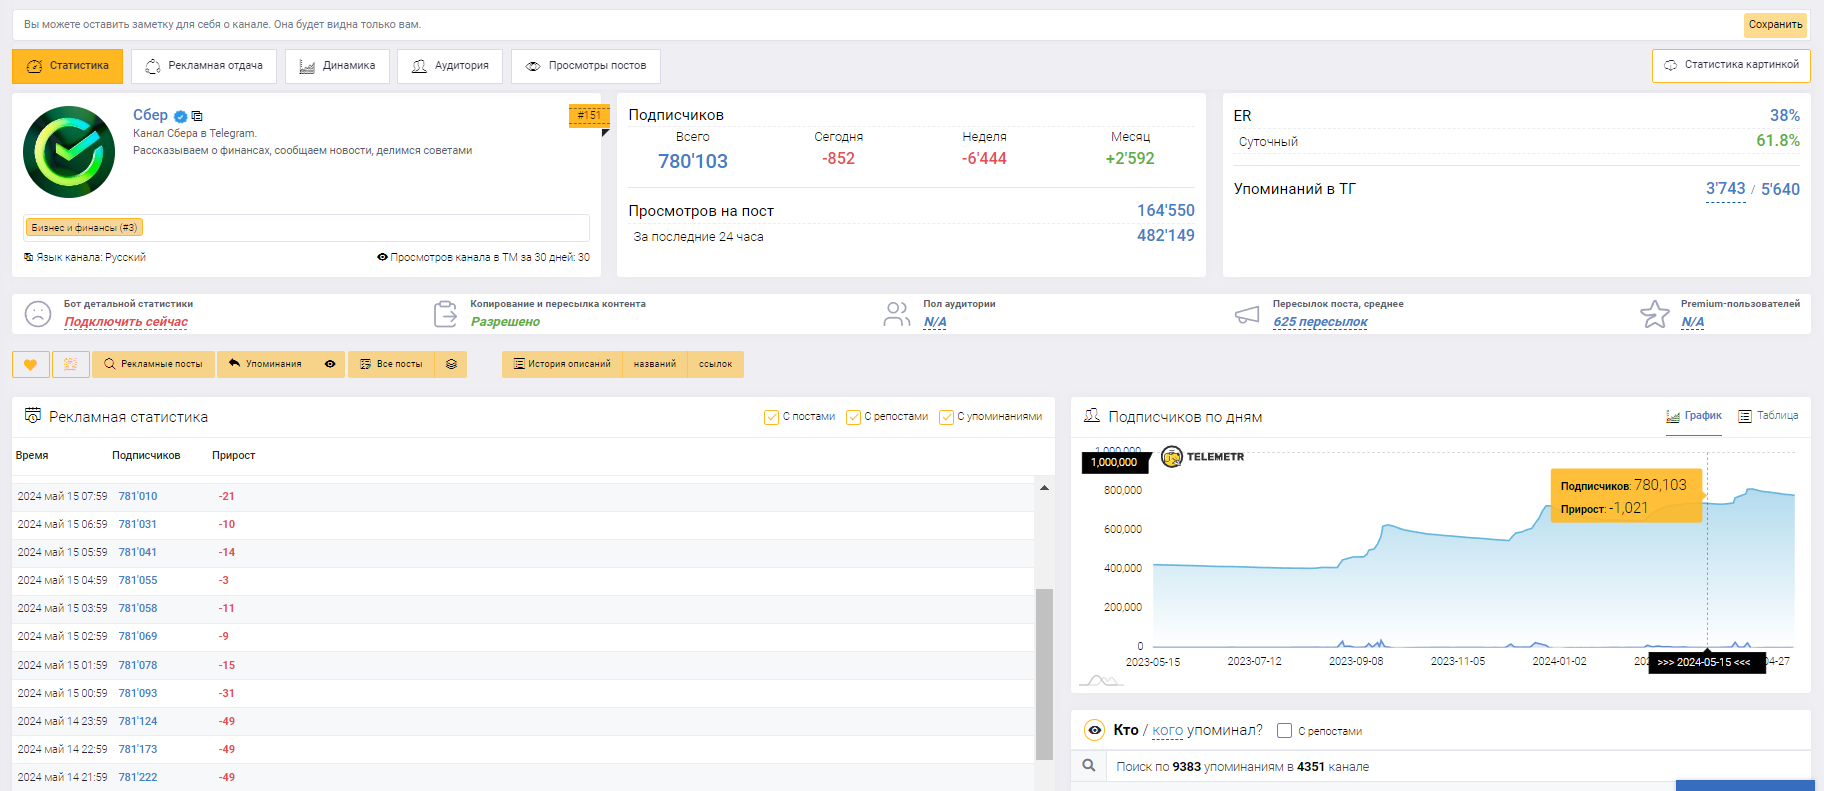Open the Рекламная отдача tab

tap(204, 66)
